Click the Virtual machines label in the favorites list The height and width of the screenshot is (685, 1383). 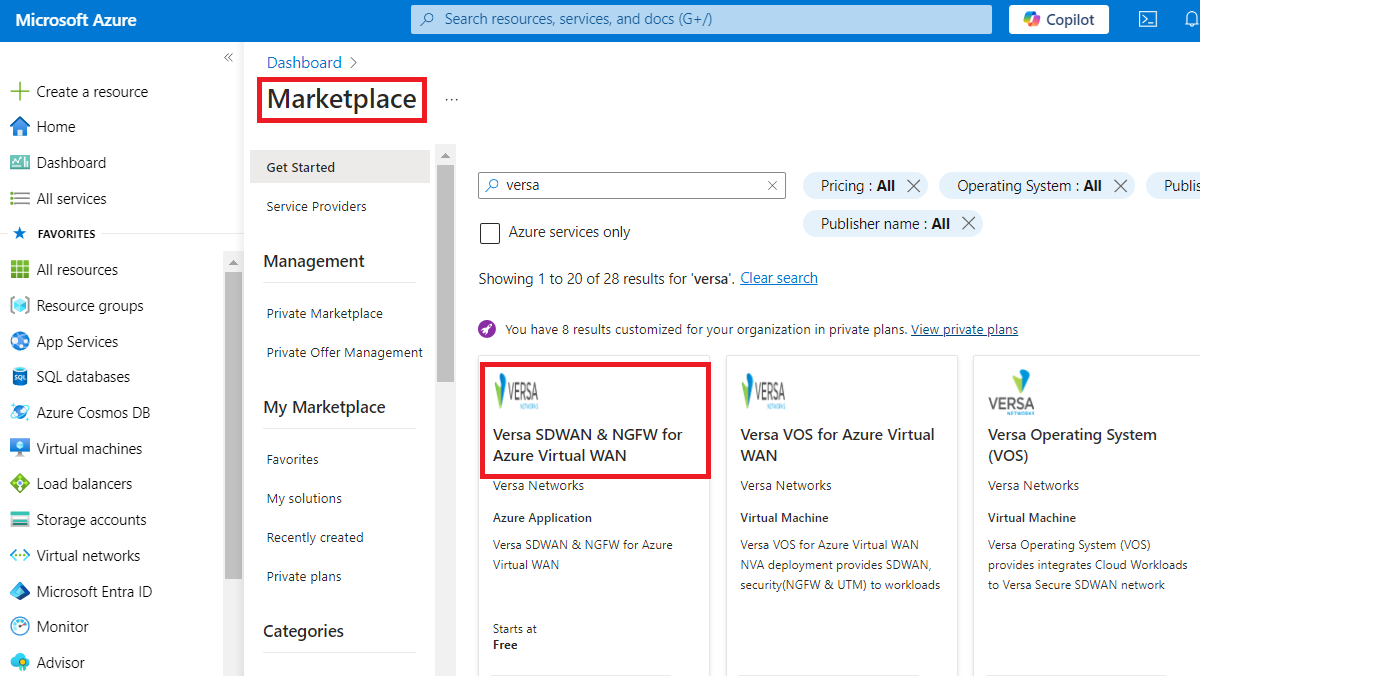point(89,449)
